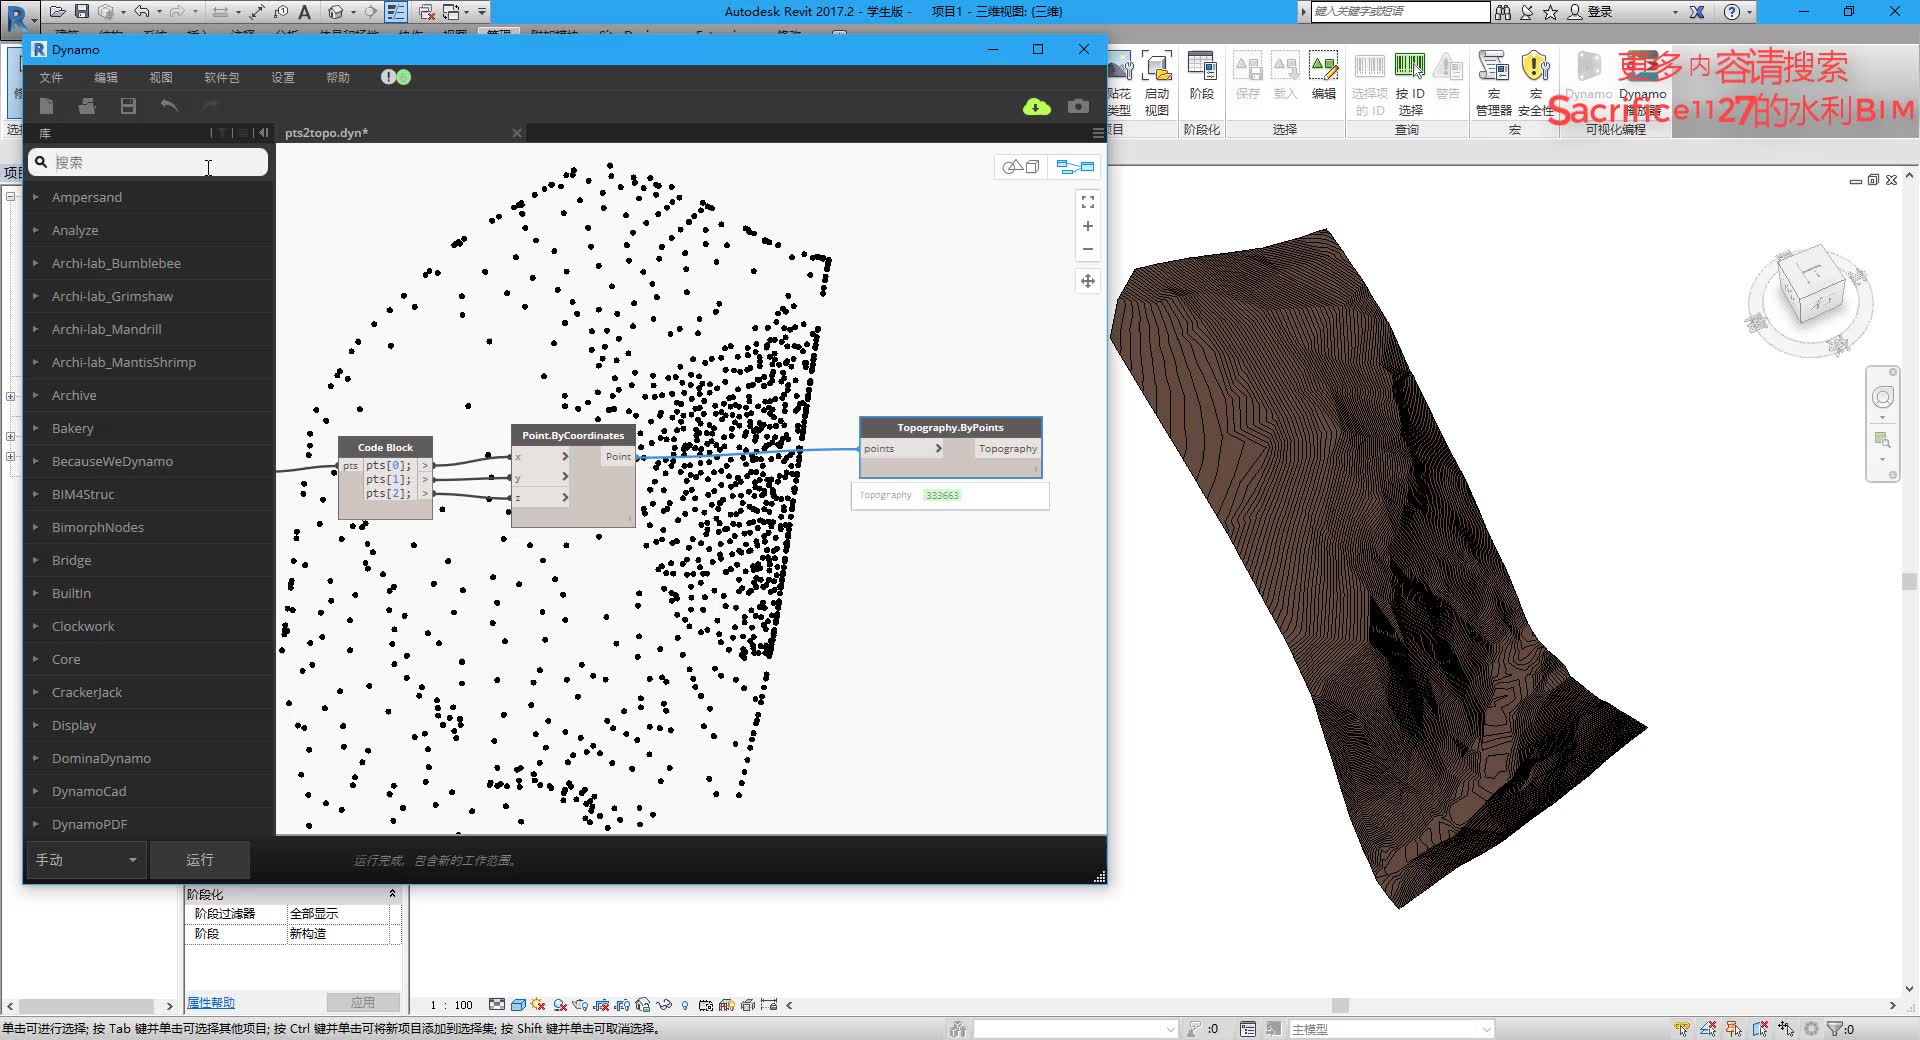Image resolution: width=1920 pixels, height=1040 pixels.
Task: Click the green cloud download icon
Action: 1037,106
